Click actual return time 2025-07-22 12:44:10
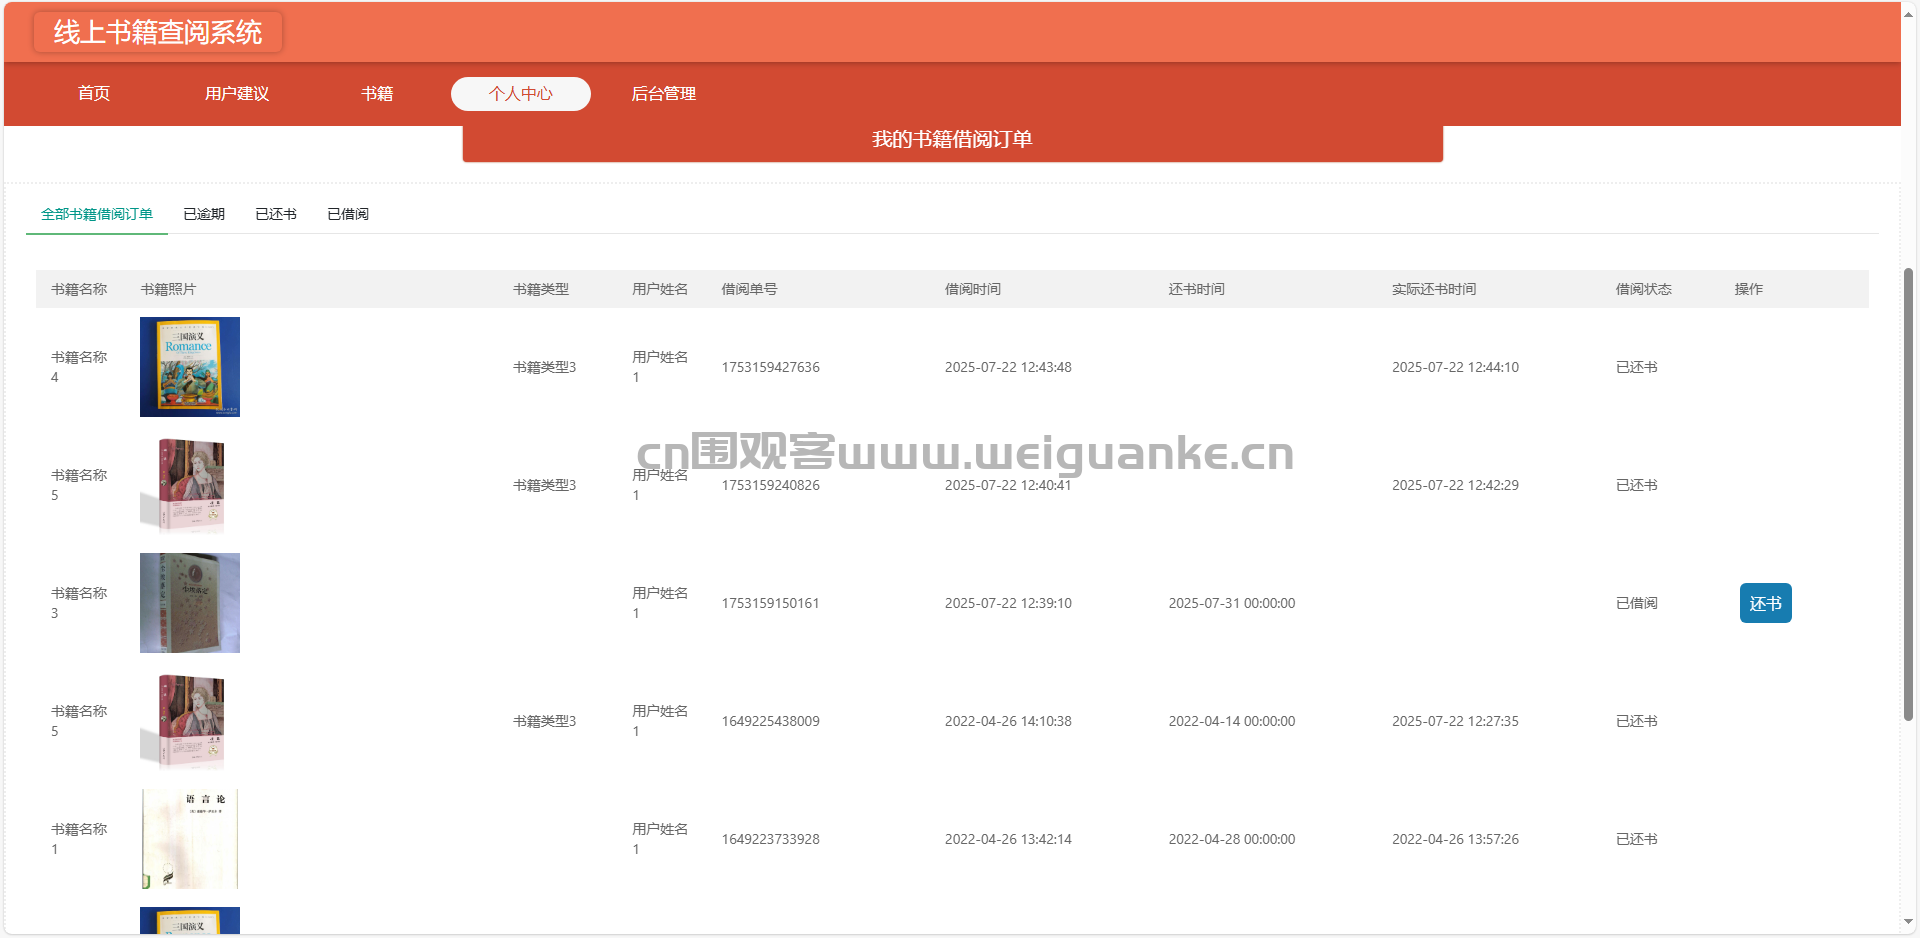The height and width of the screenshot is (938, 1920). 1455,367
